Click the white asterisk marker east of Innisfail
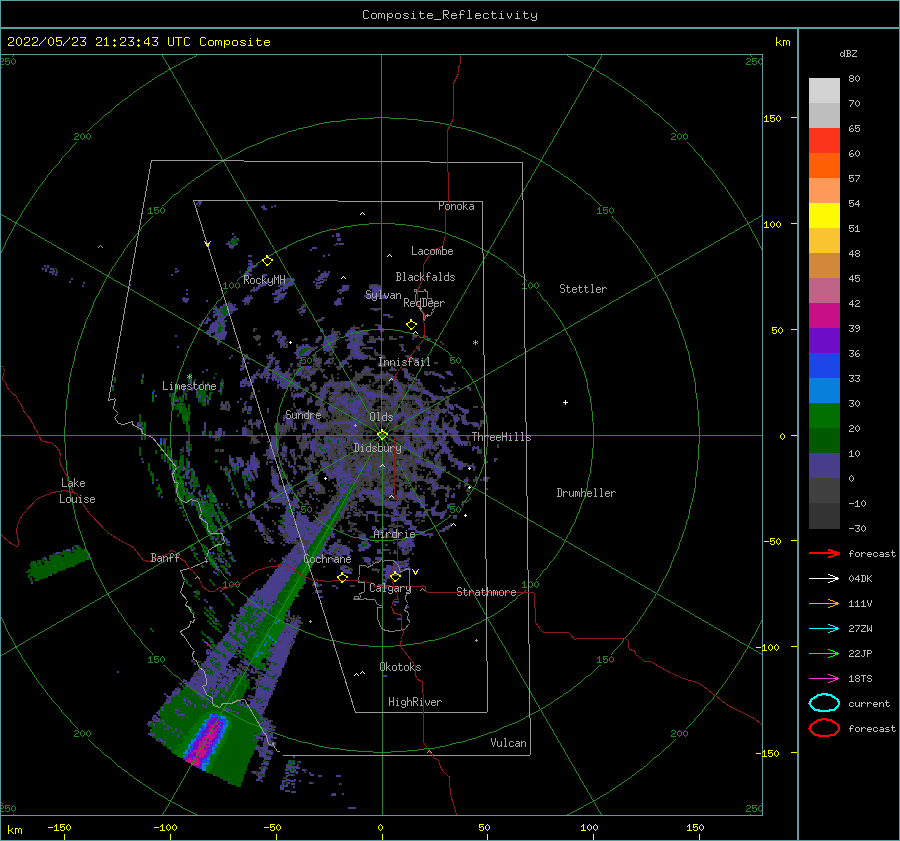The width and height of the screenshot is (900, 841). coord(475,343)
